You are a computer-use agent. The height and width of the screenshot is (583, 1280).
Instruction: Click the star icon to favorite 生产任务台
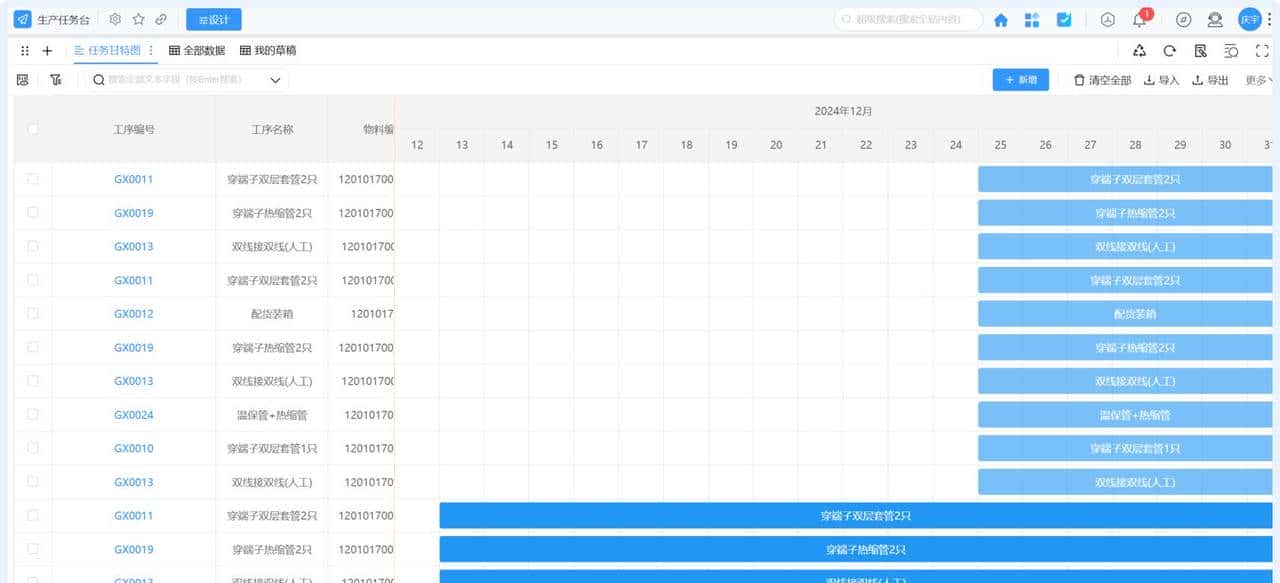pyautogui.click(x=139, y=19)
